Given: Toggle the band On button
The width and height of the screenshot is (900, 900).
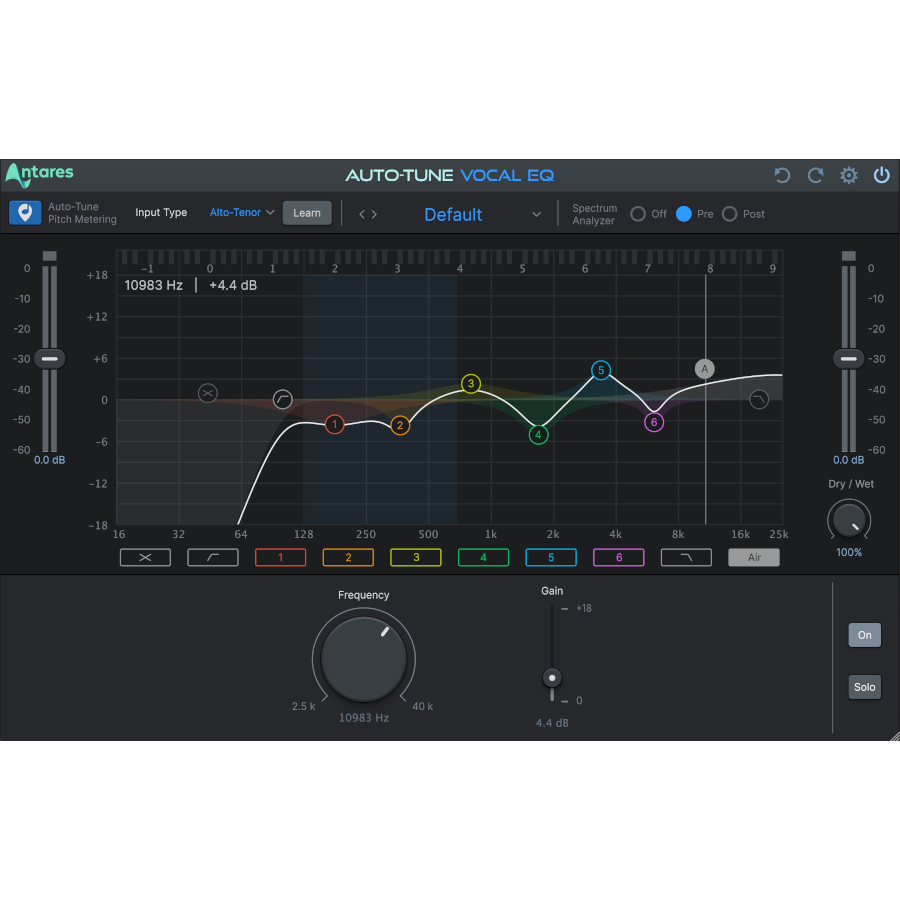Looking at the screenshot, I should 864,635.
